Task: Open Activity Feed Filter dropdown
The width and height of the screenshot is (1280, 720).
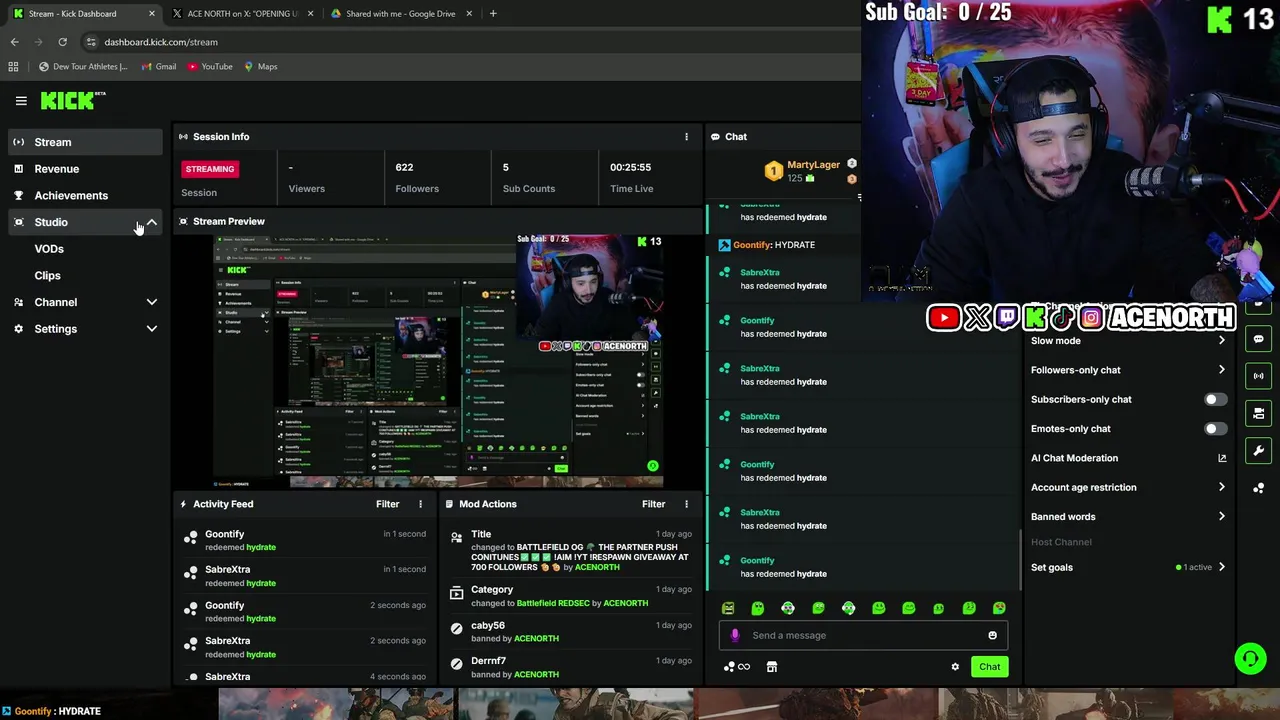Action: (x=387, y=504)
